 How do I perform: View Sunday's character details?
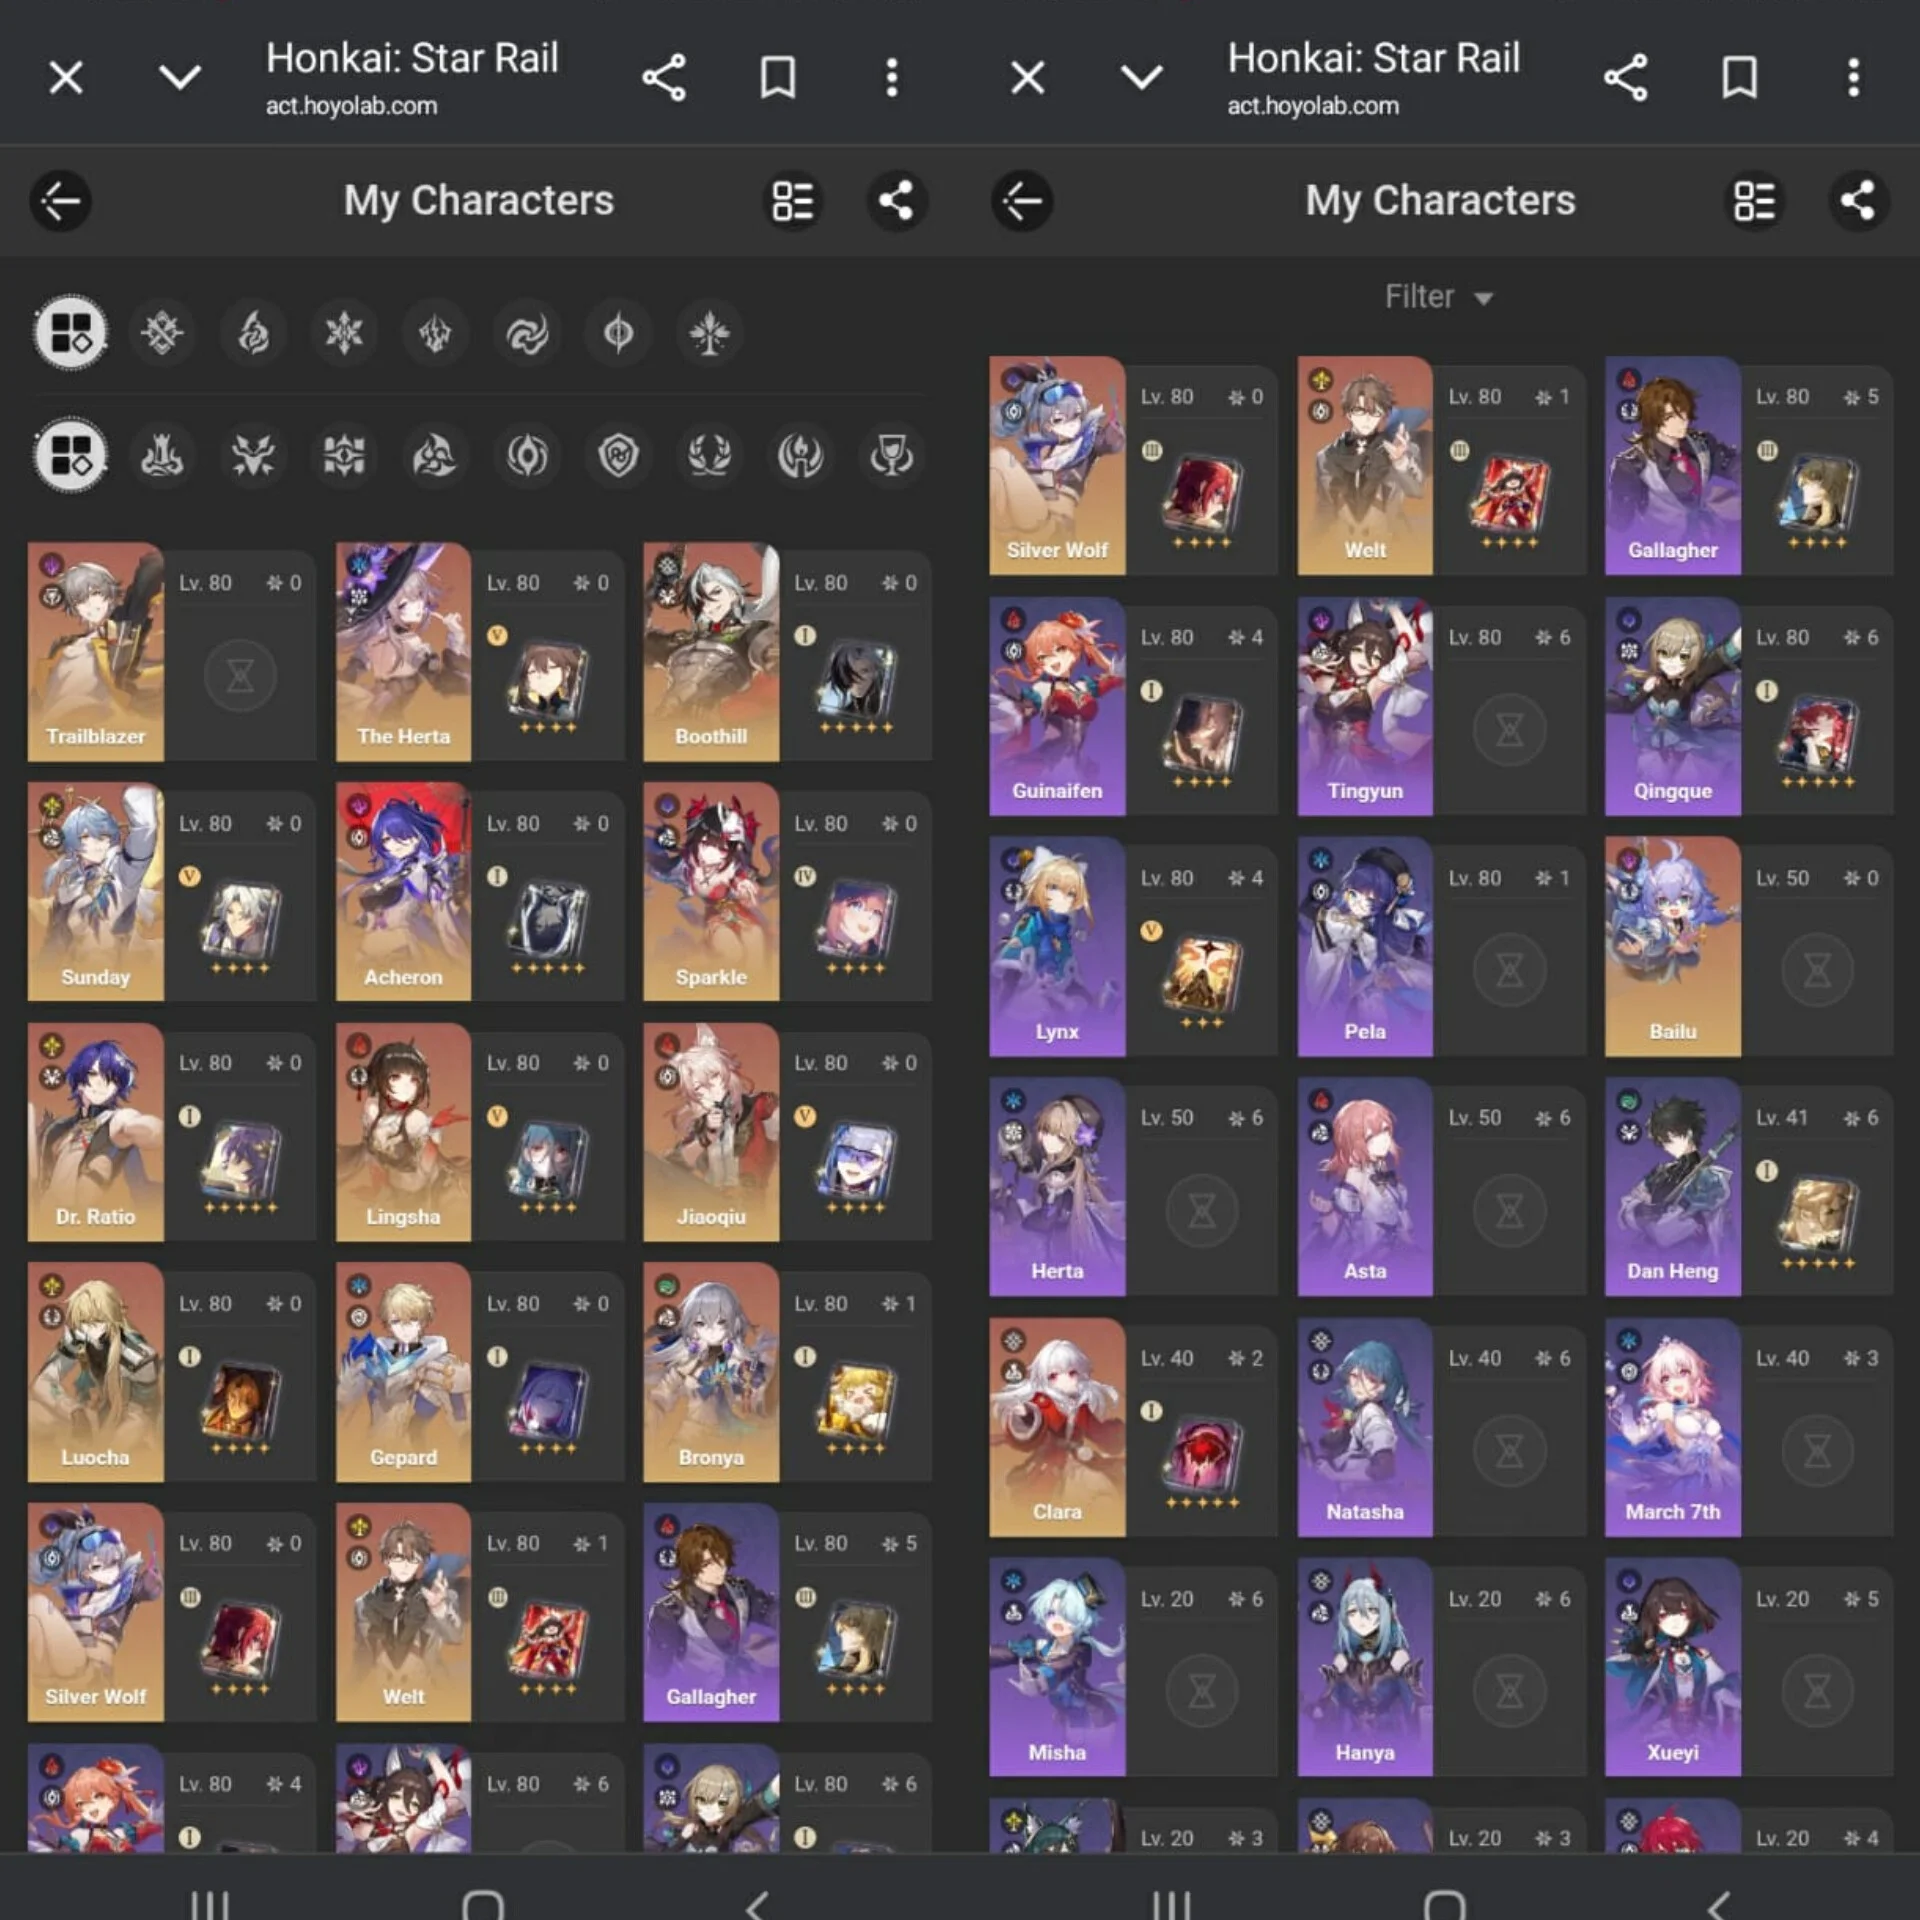(x=172, y=892)
